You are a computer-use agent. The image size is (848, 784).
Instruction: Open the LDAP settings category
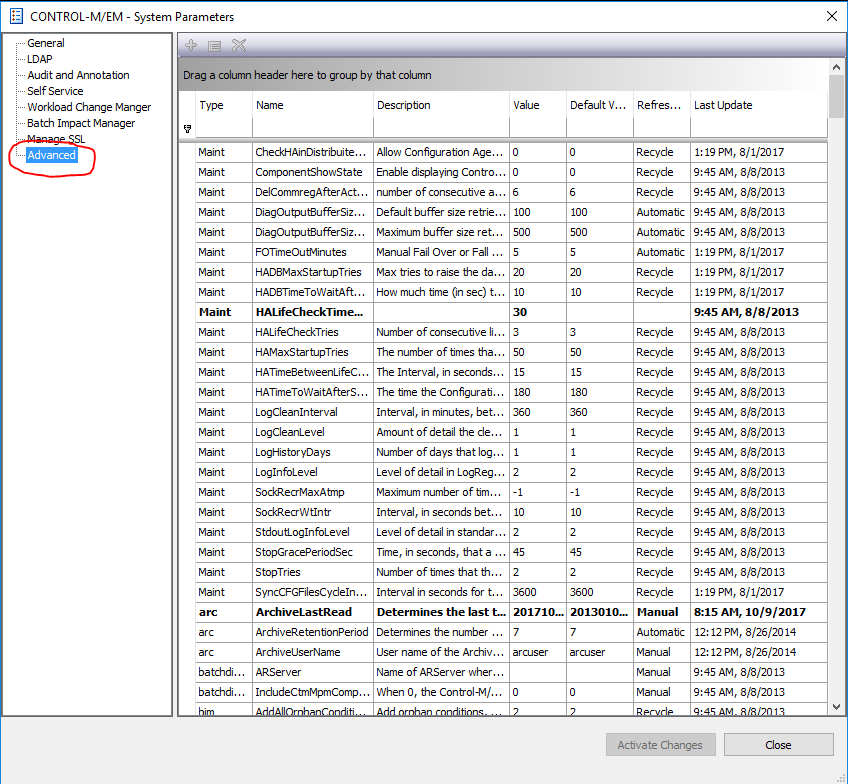click(40, 59)
